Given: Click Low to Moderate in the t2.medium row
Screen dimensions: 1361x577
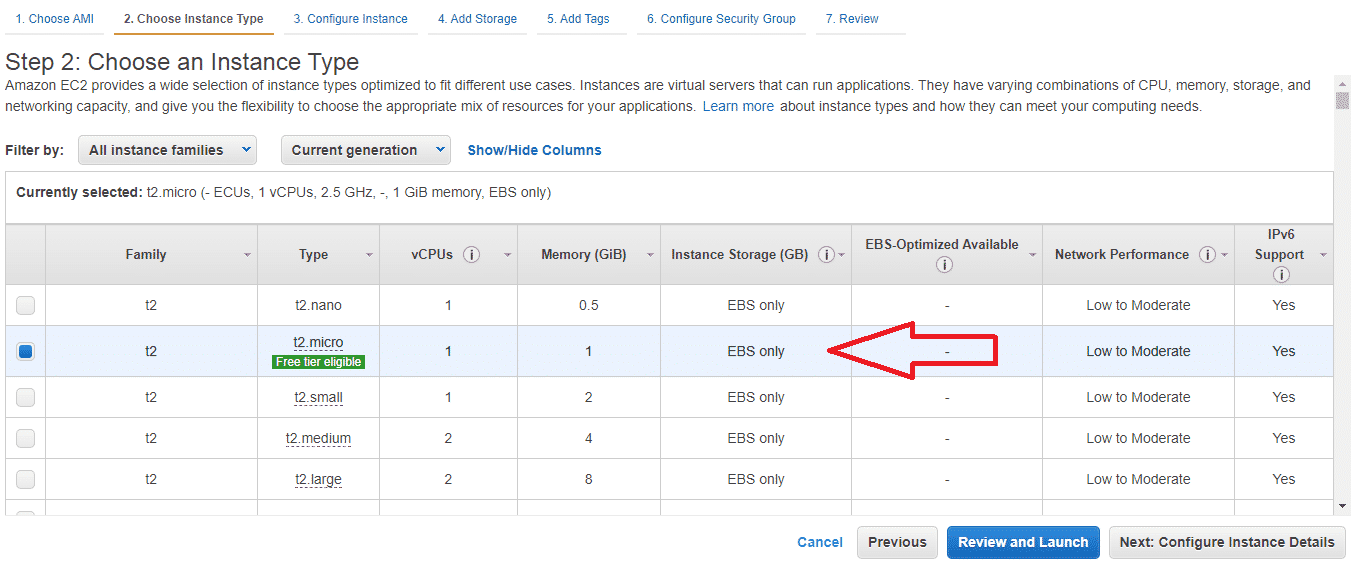Looking at the screenshot, I should pos(1138,438).
